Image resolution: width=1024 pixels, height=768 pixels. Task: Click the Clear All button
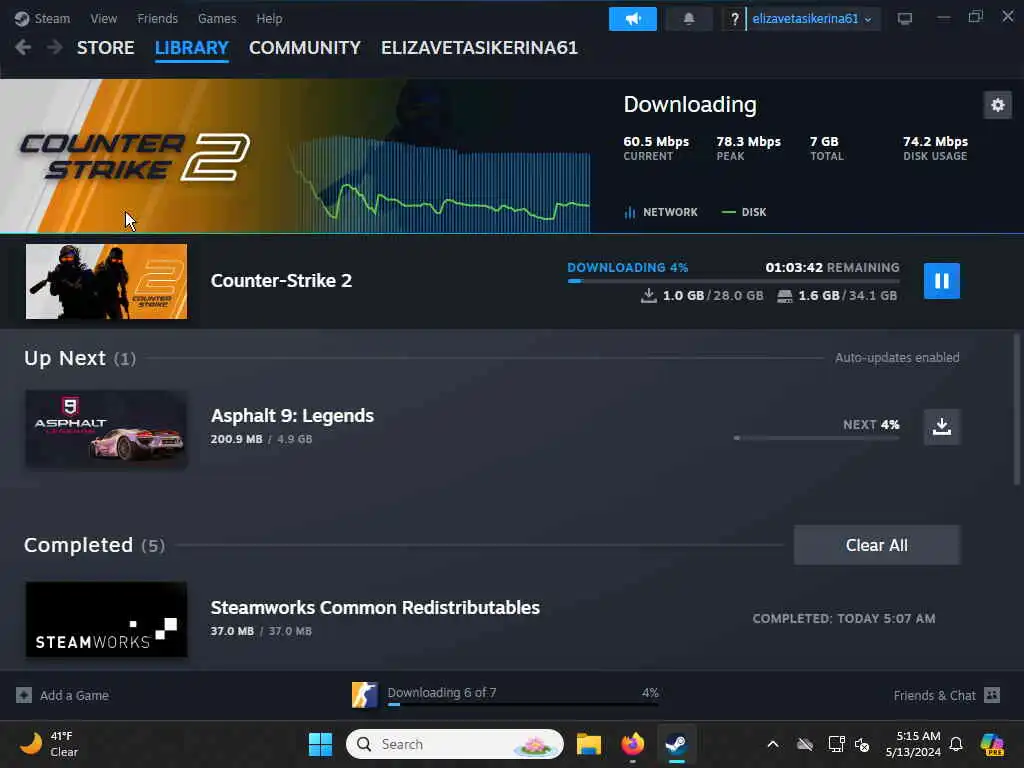(876, 545)
